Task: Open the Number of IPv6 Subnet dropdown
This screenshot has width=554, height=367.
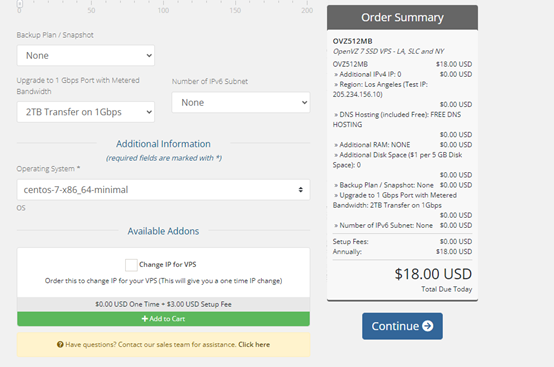Action: tap(241, 102)
